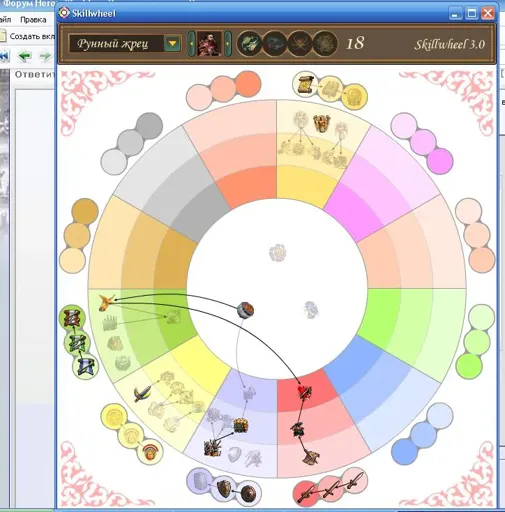Select the hummingbird ability in green sector
The height and width of the screenshot is (512, 505).
click(107, 302)
